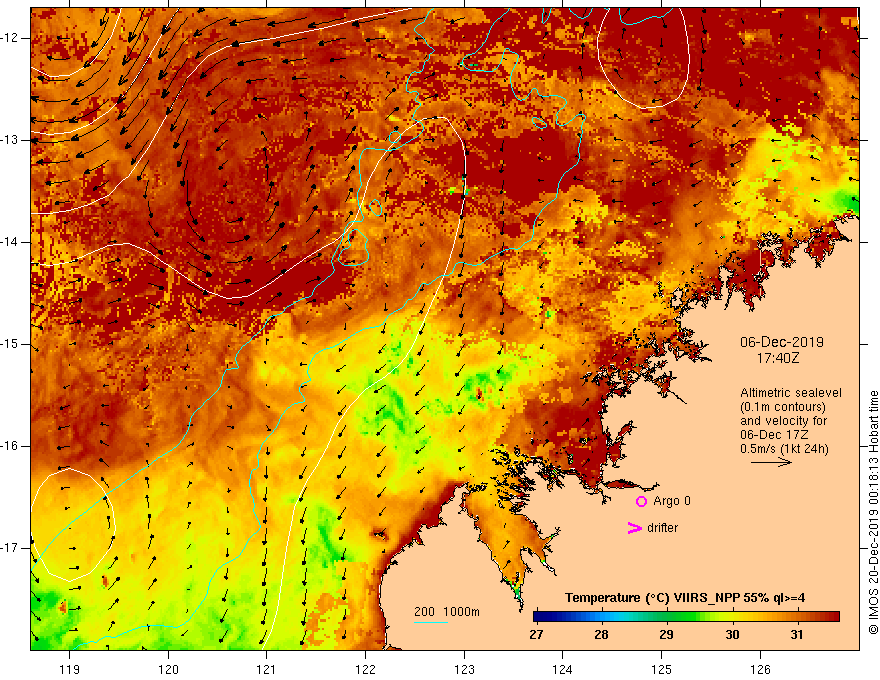Screen dimensions: 880x680
Task: Click the magenta Argo circle legend symbol
Action: (x=641, y=501)
